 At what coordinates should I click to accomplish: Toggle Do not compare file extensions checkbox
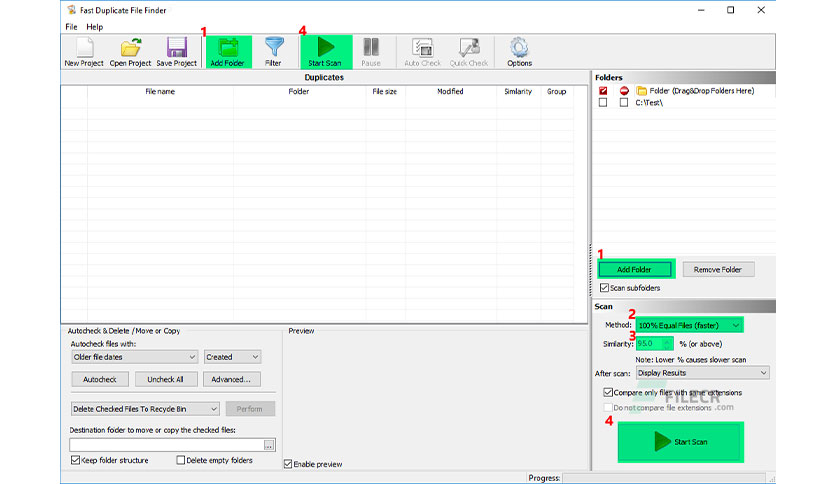(x=608, y=407)
